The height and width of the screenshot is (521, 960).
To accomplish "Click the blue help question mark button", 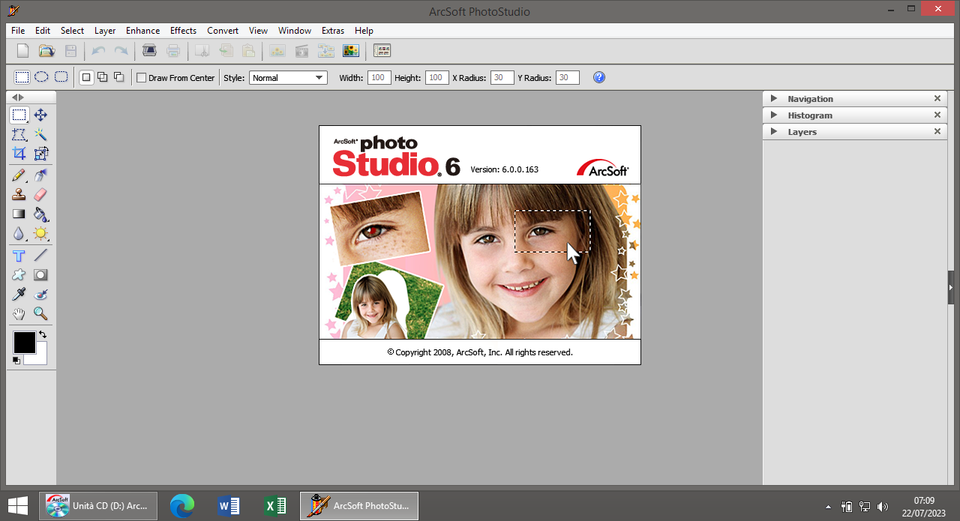I will (599, 77).
